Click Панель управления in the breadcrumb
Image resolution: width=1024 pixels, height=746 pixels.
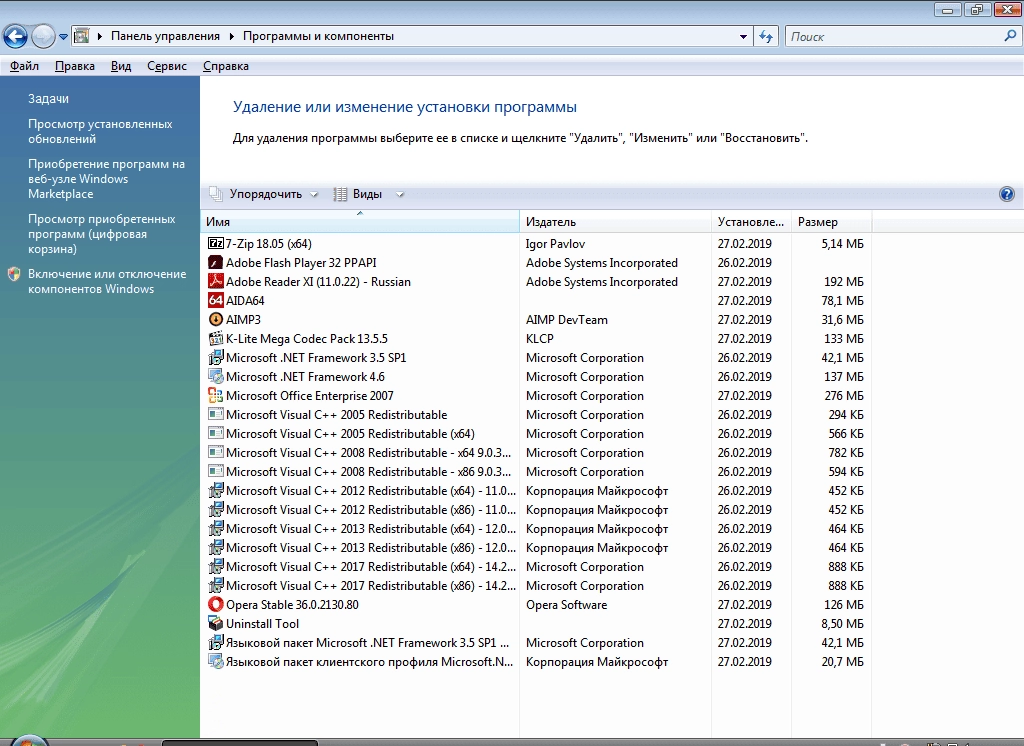click(165, 36)
